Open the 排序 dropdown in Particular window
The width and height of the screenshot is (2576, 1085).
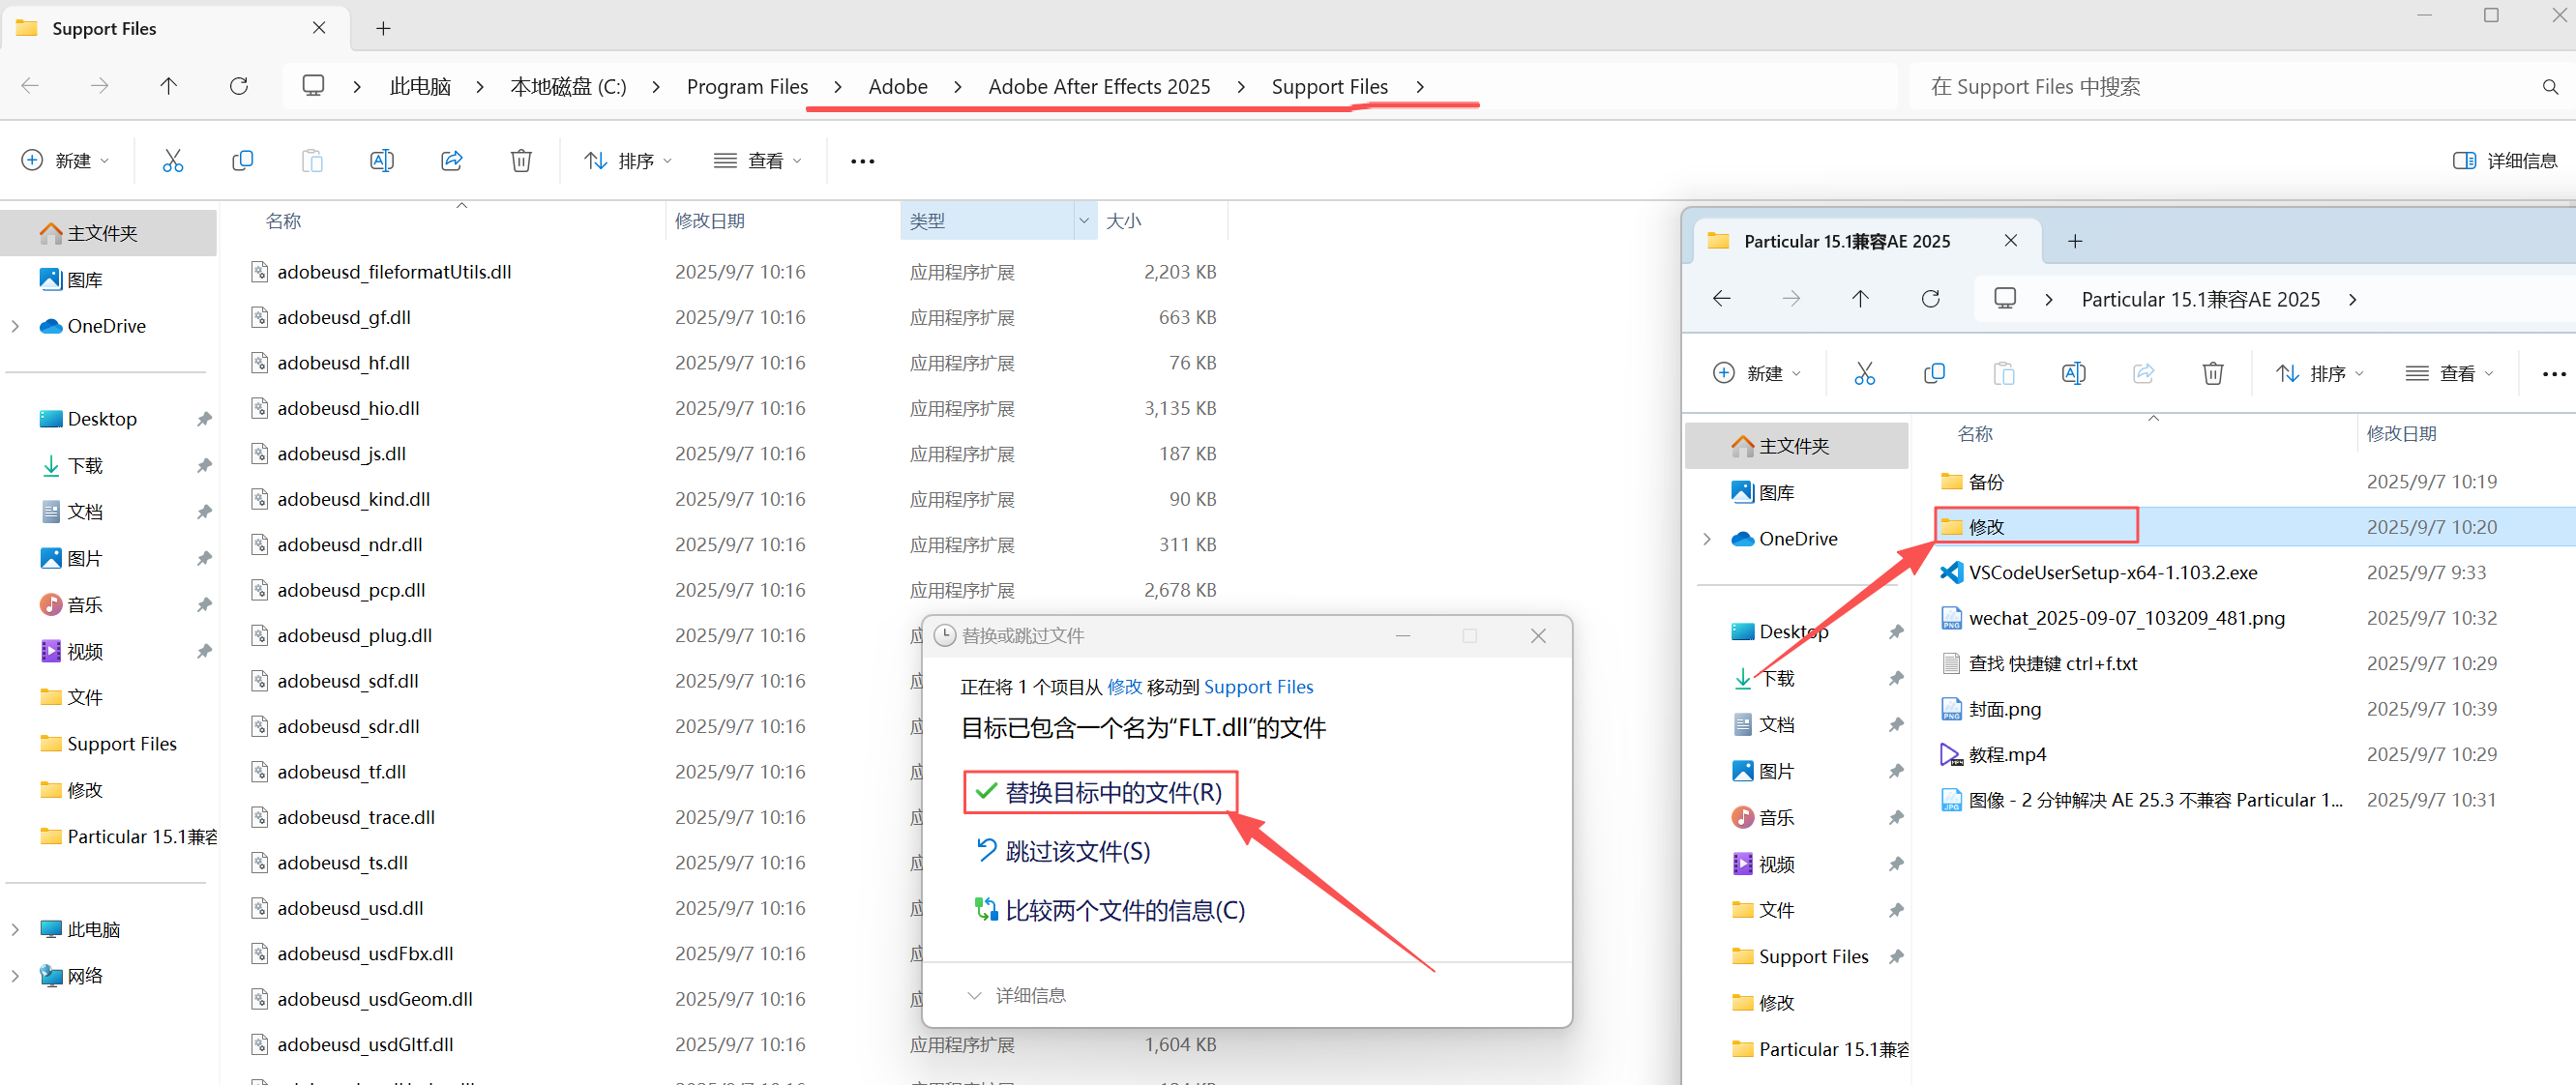click(x=2320, y=373)
